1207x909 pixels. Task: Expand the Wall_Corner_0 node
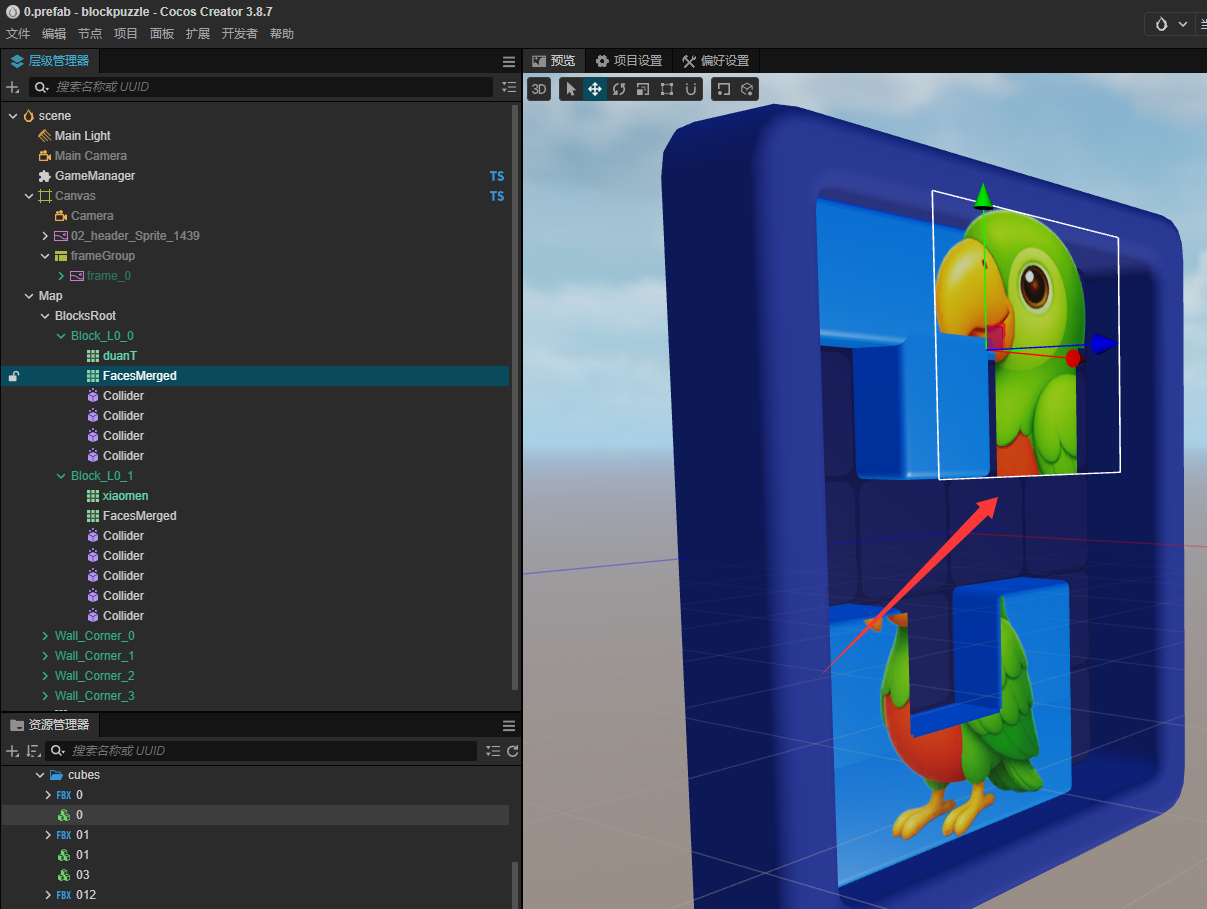(x=45, y=636)
